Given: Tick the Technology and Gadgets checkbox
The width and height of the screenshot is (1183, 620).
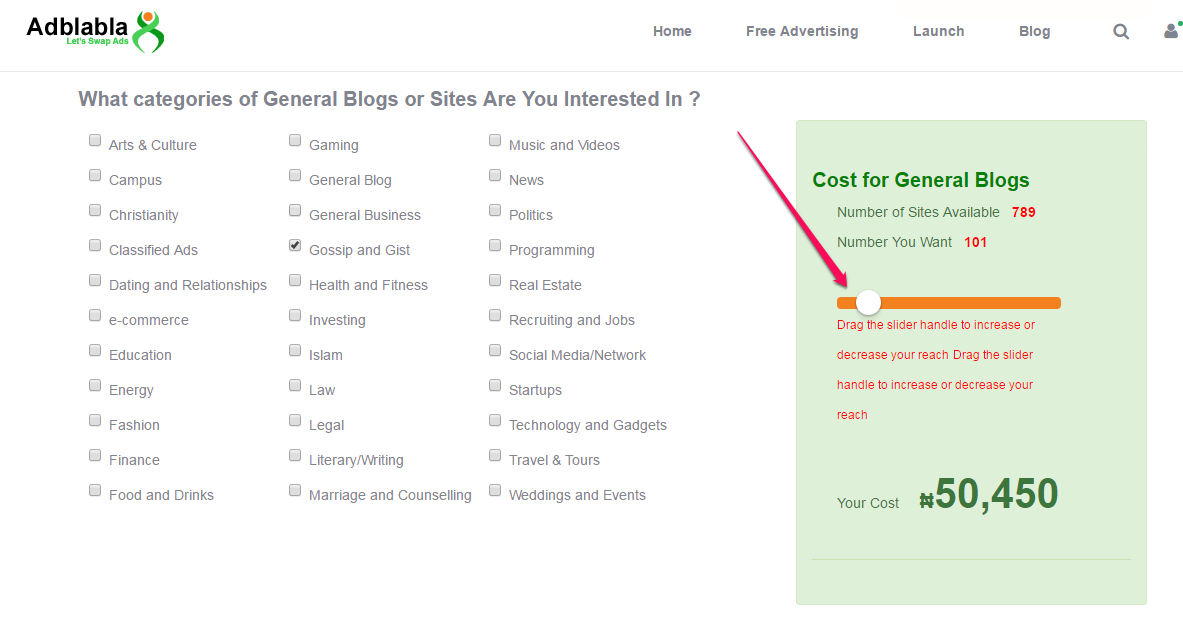Looking at the screenshot, I should [x=495, y=420].
